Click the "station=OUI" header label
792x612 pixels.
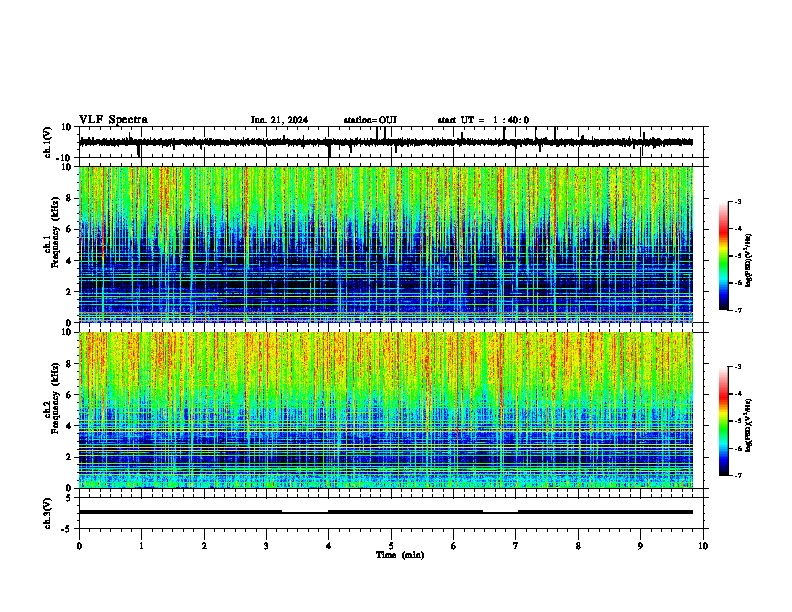tap(370, 120)
